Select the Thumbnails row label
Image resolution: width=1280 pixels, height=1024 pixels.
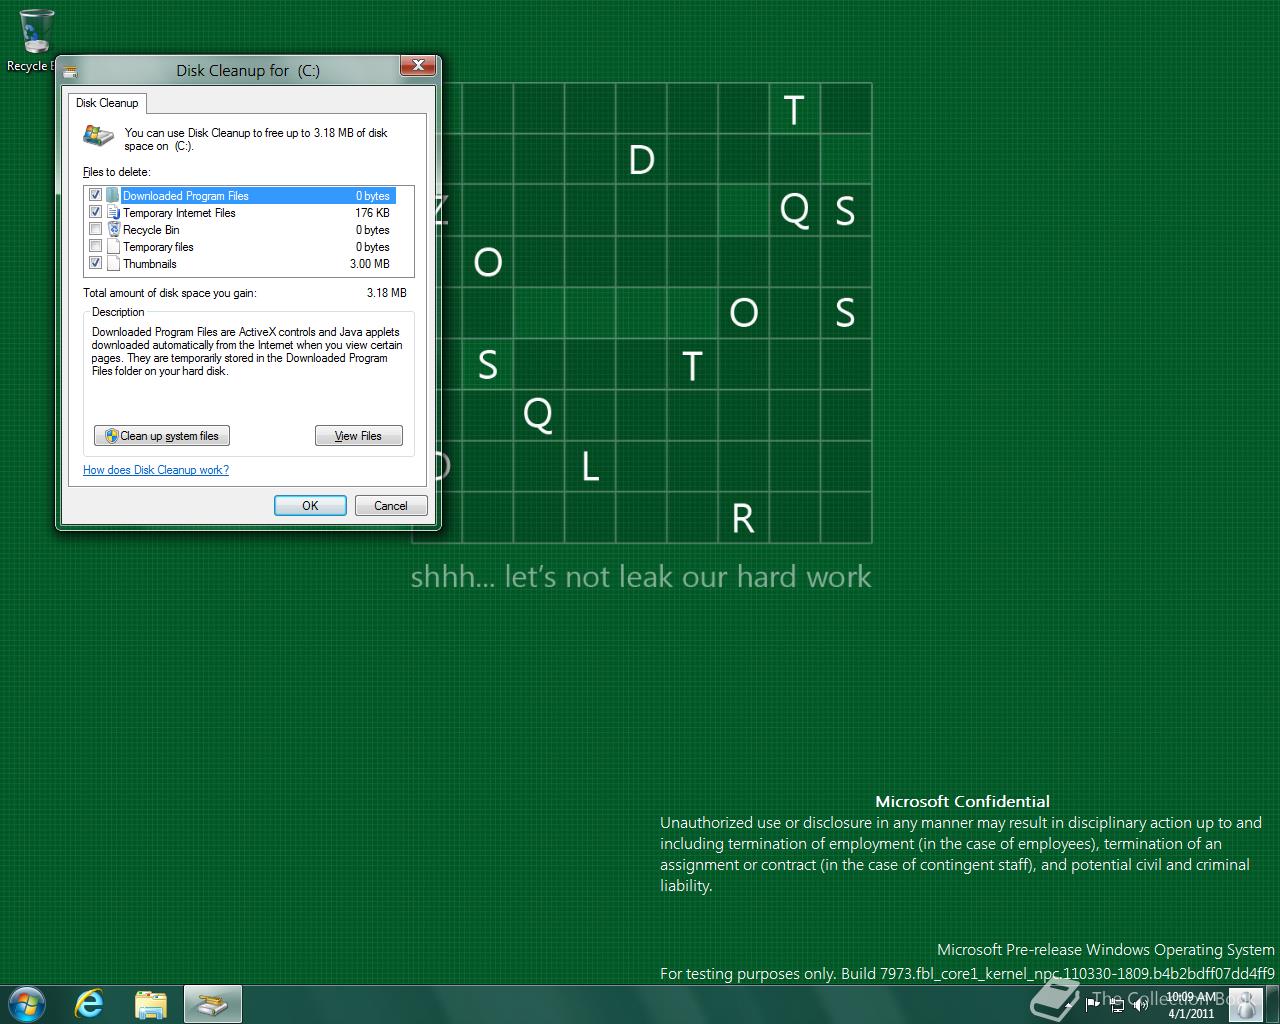click(x=149, y=264)
